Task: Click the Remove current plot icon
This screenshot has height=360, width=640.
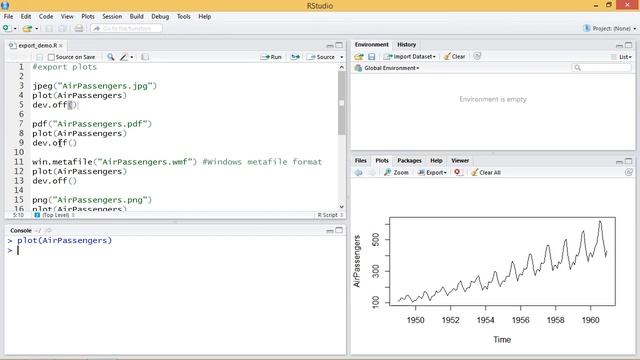Action: [458, 172]
